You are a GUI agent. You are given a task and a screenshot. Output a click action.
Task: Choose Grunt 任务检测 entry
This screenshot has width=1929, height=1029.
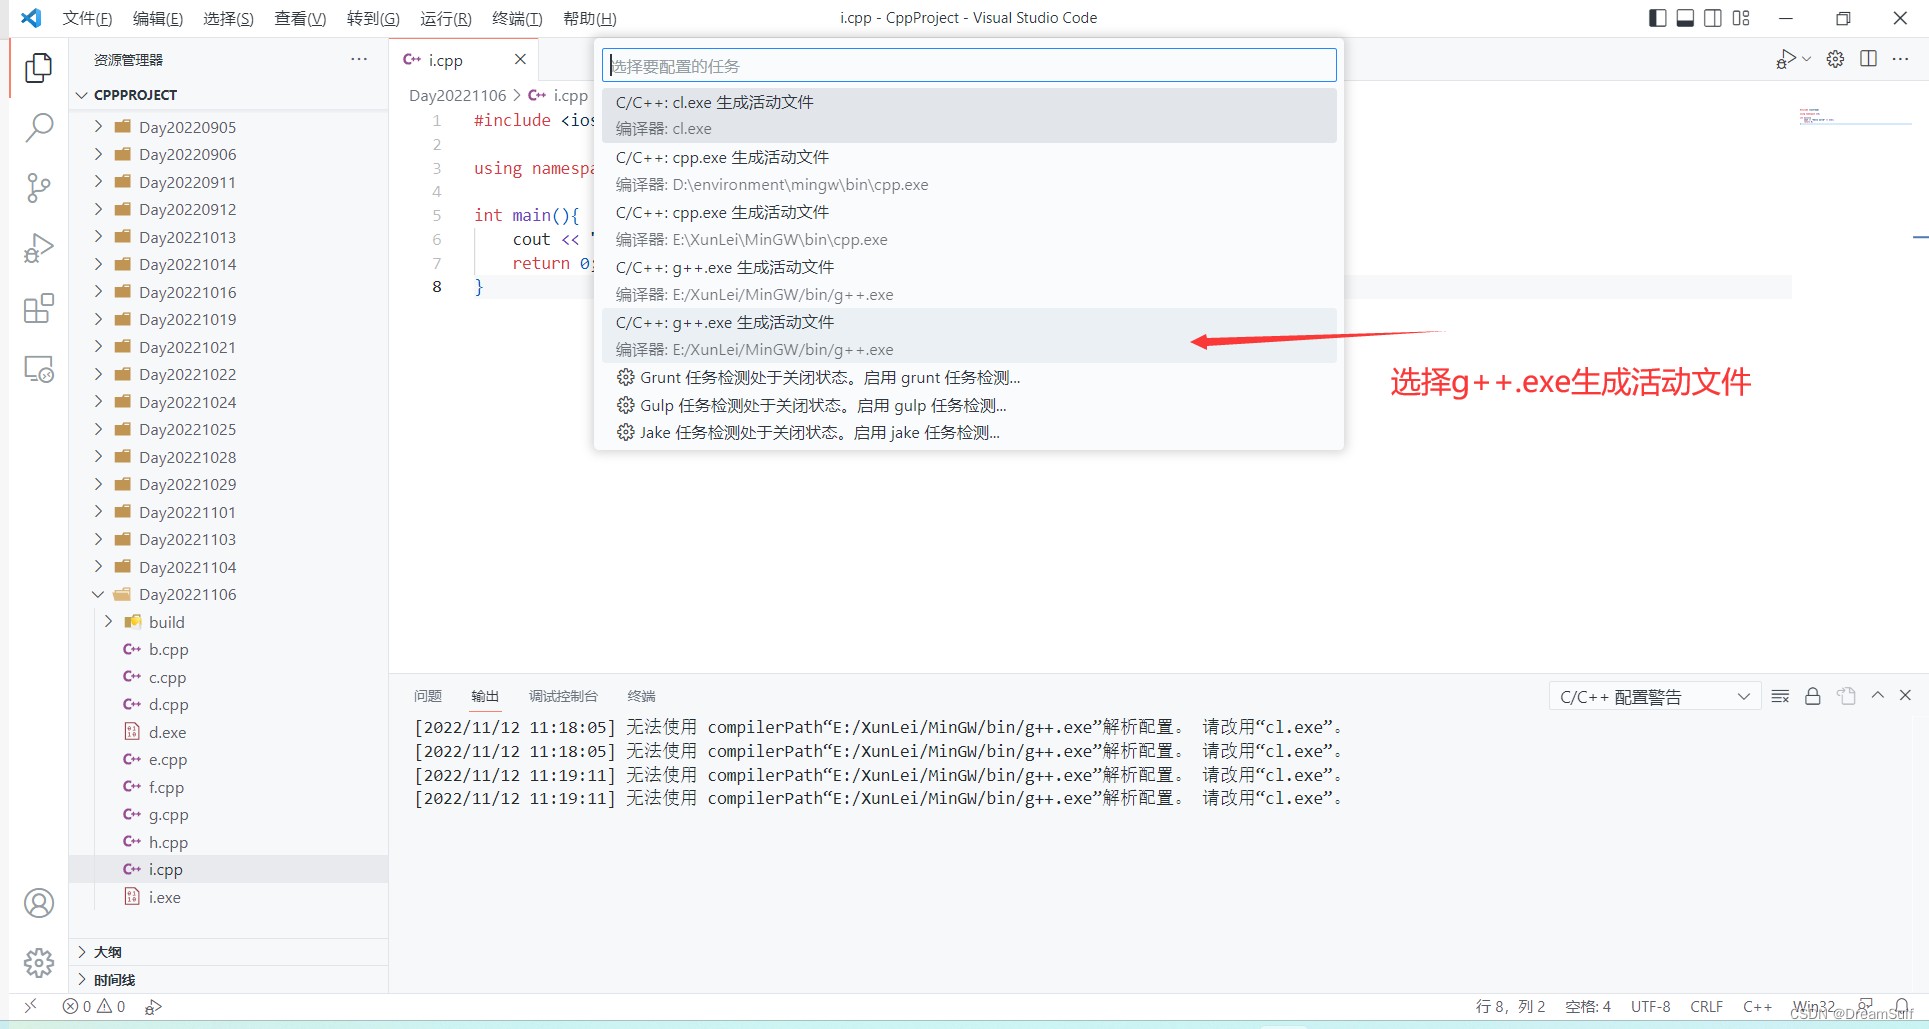click(x=969, y=377)
